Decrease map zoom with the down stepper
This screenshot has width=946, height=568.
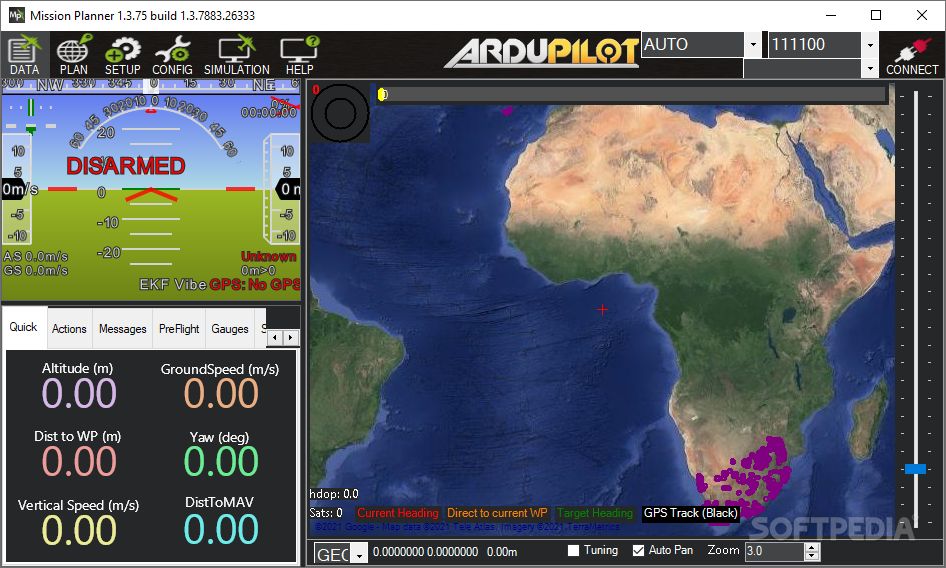point(812,556)
